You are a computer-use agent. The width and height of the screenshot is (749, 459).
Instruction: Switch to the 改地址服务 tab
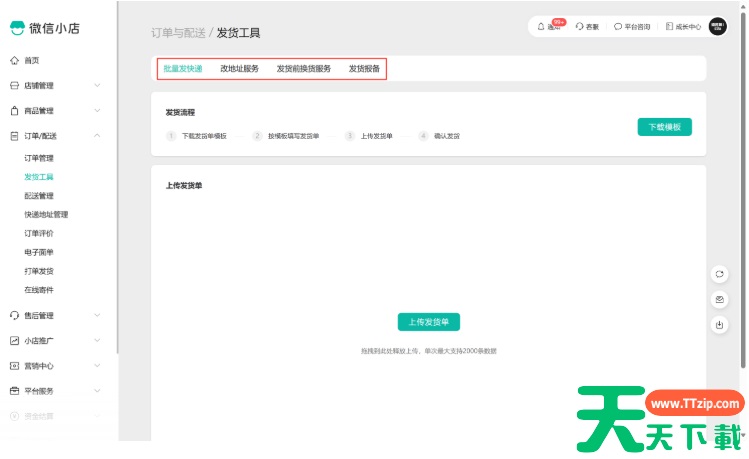click(x=239, y=69)
